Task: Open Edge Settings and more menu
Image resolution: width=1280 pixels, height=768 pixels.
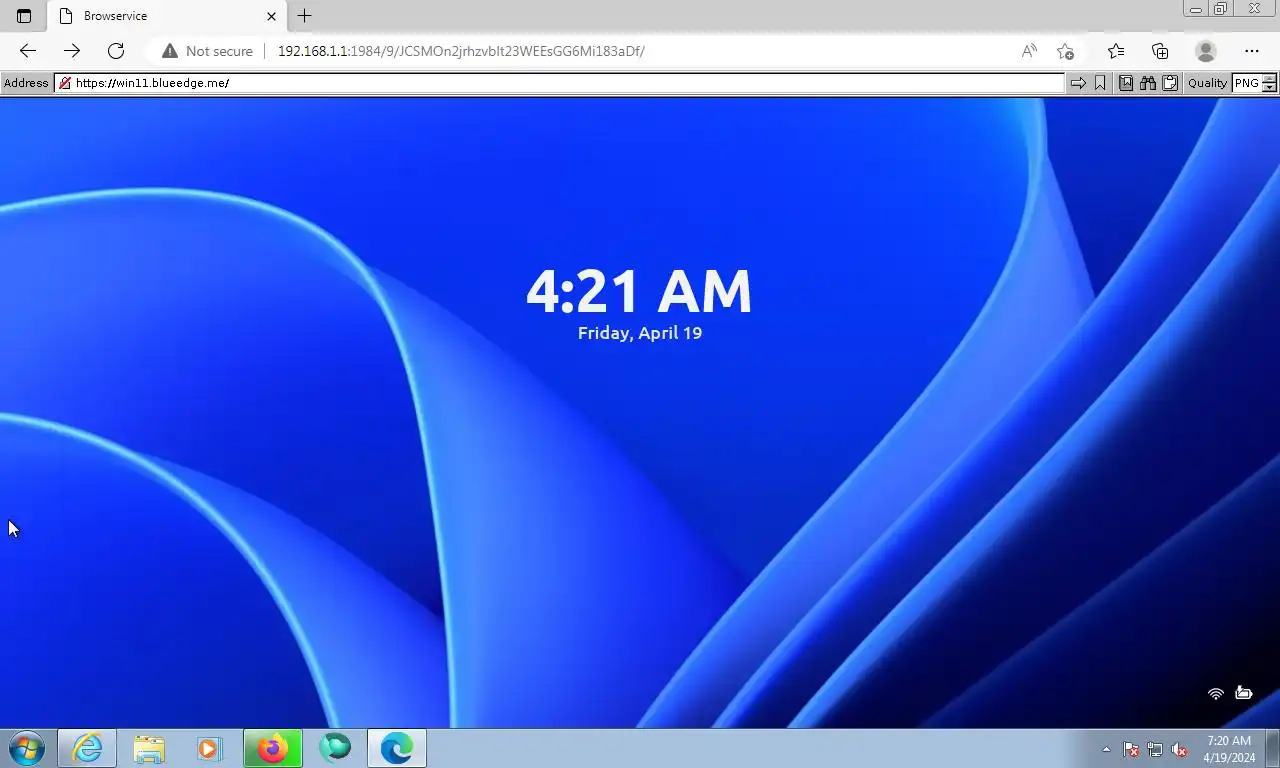Action: [1252, 51]
